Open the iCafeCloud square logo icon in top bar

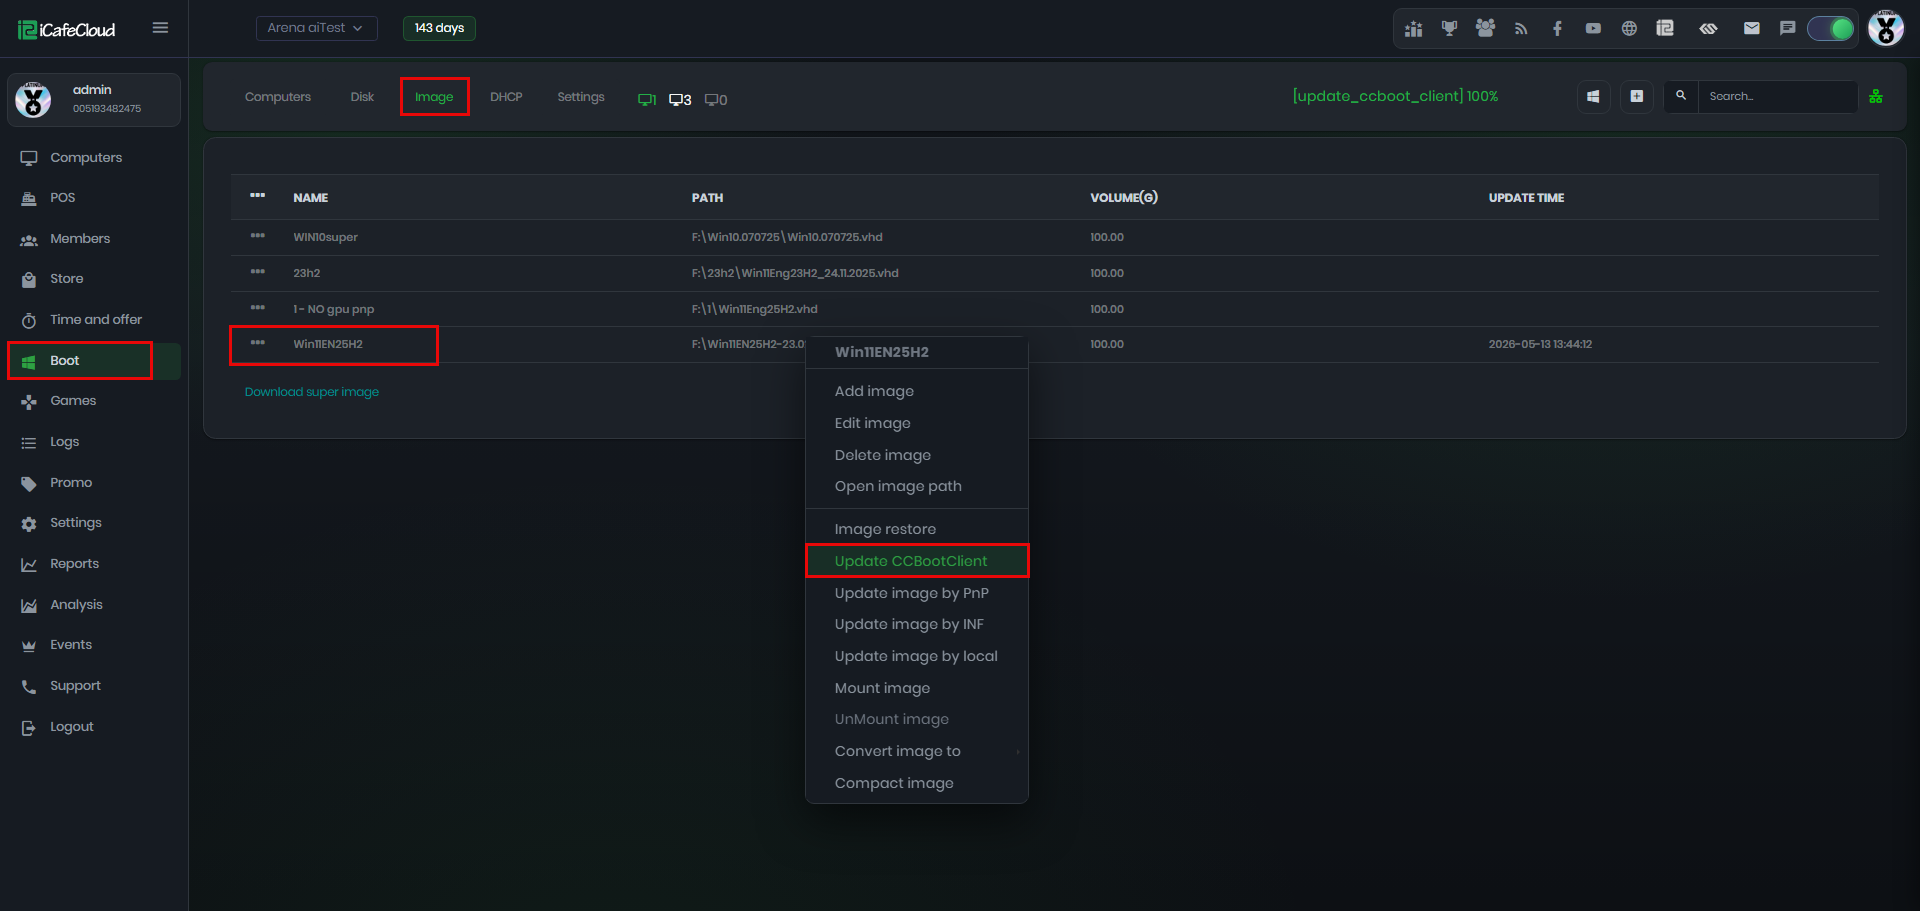[x=1665, y=29]
